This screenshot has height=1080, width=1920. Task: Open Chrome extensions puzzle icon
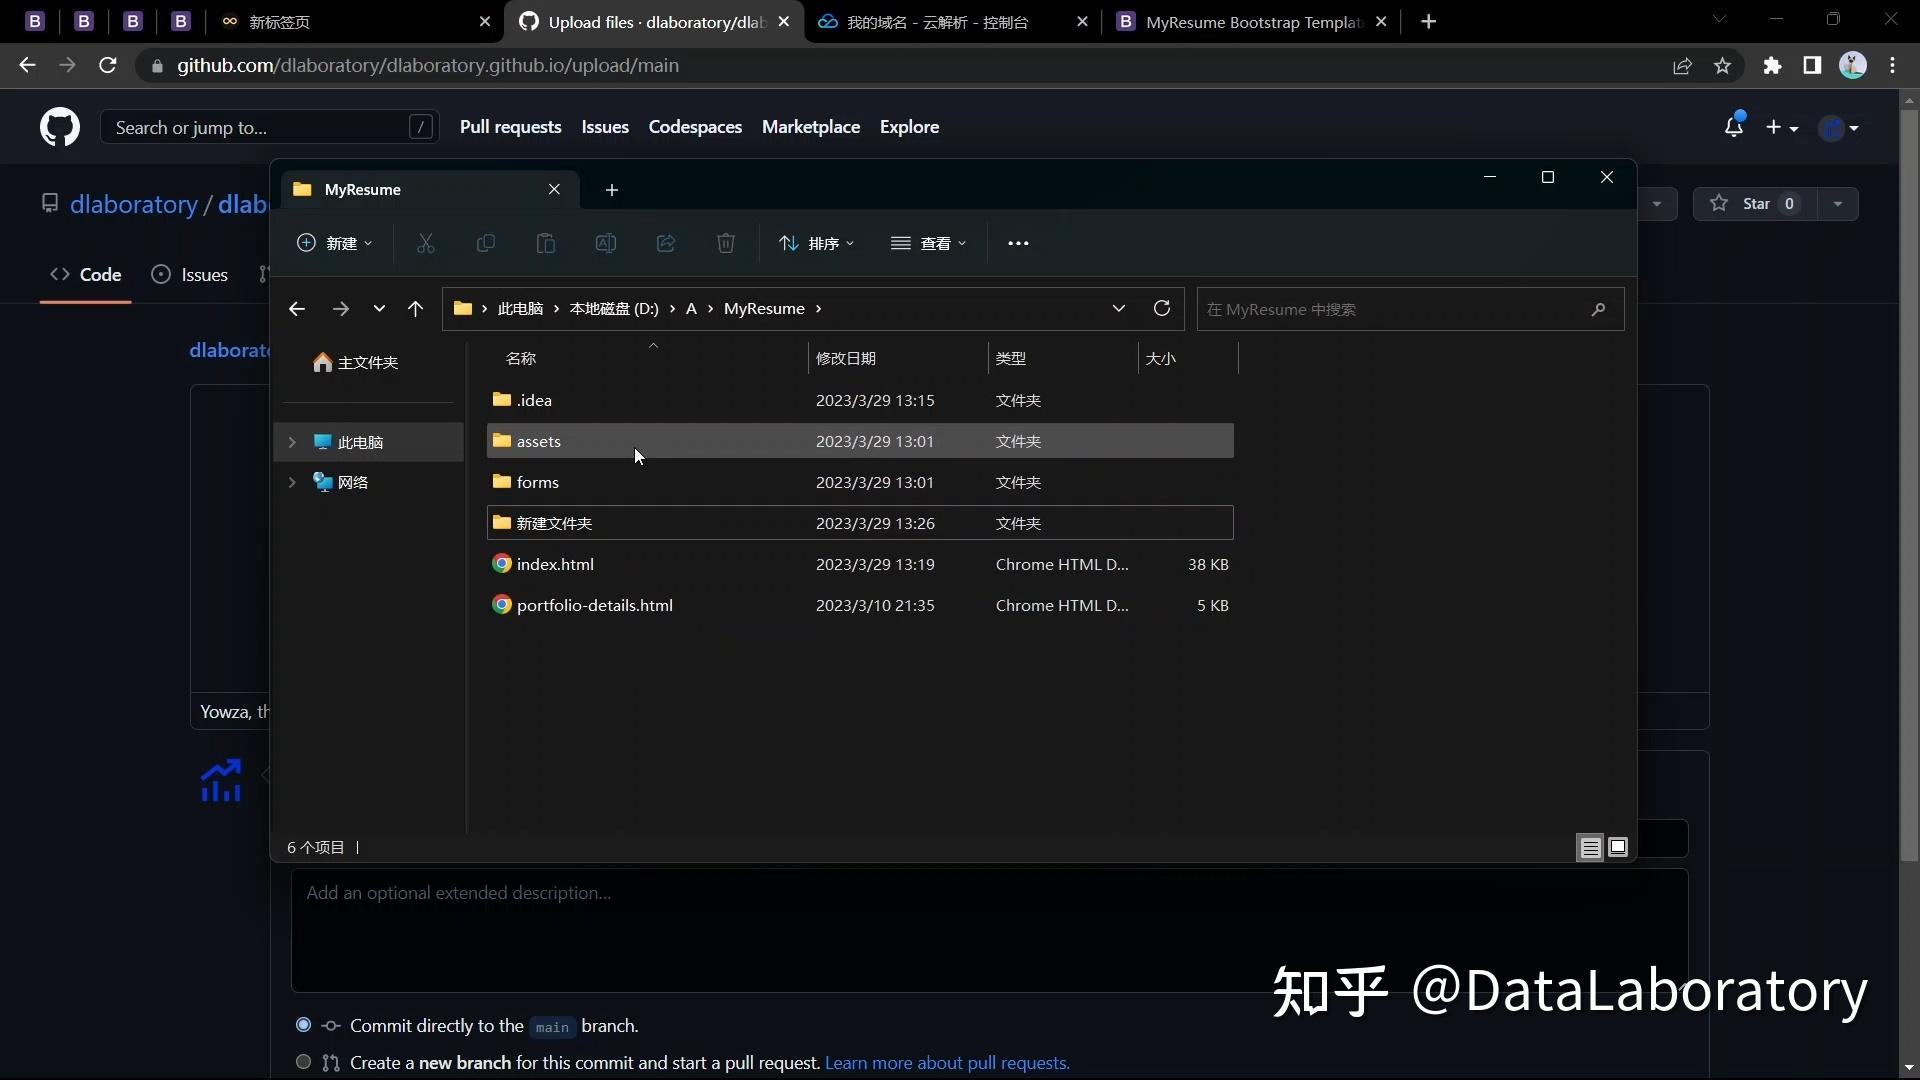(x=1772, y=66)
